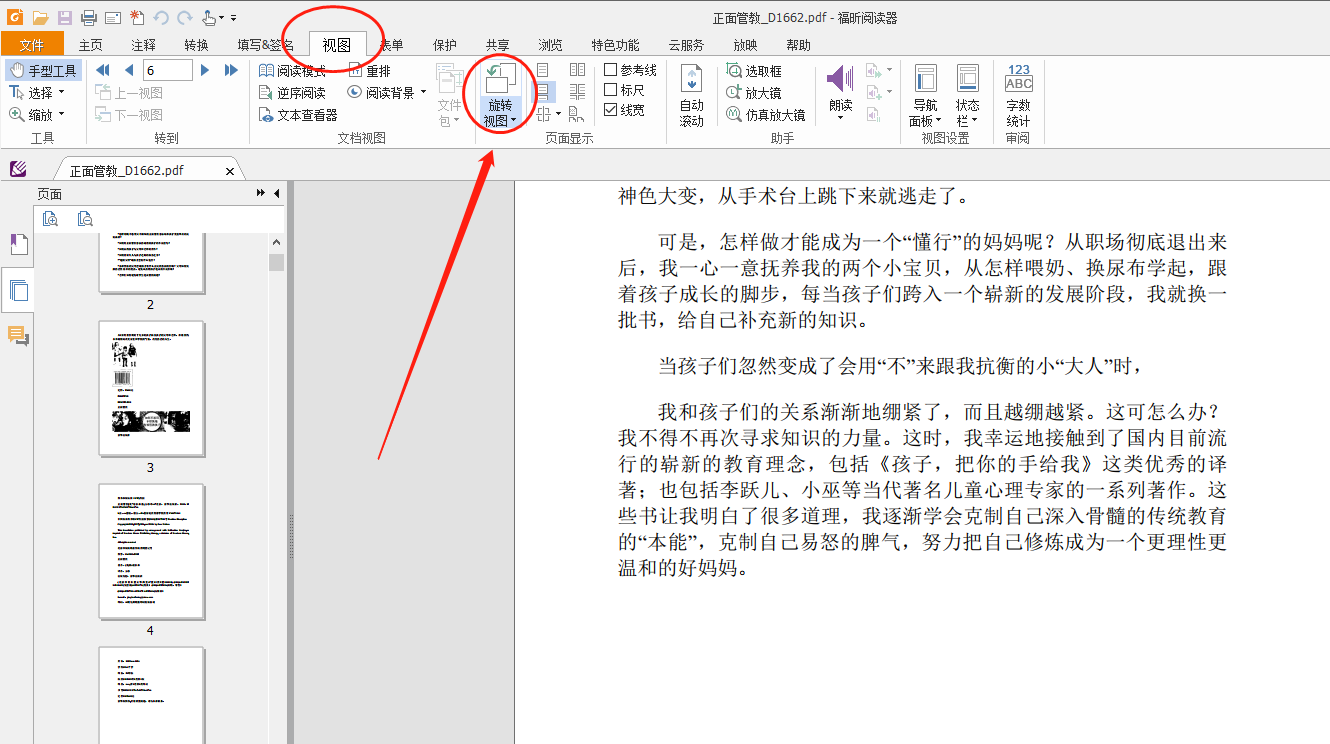The height and width of the screenshot is (744, 1330).
Task: Start Auto Scroll (自动滚动)
Action: (691, 93)
